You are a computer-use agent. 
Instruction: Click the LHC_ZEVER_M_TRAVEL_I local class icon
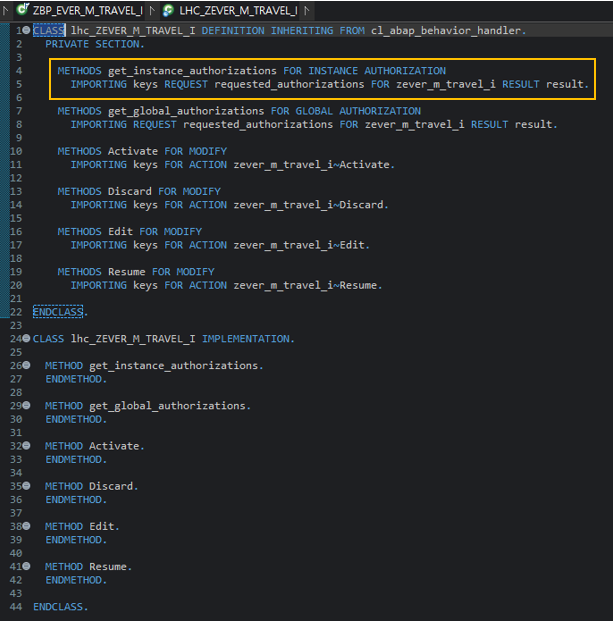(x=168, y=11)
